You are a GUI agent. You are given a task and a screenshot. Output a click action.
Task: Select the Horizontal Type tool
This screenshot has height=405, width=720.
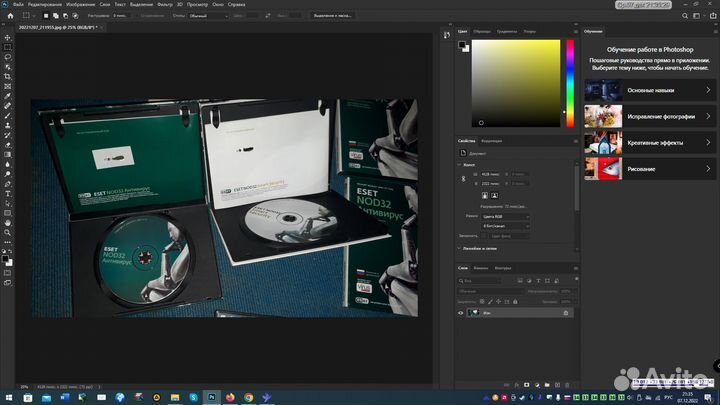point(7,194)
